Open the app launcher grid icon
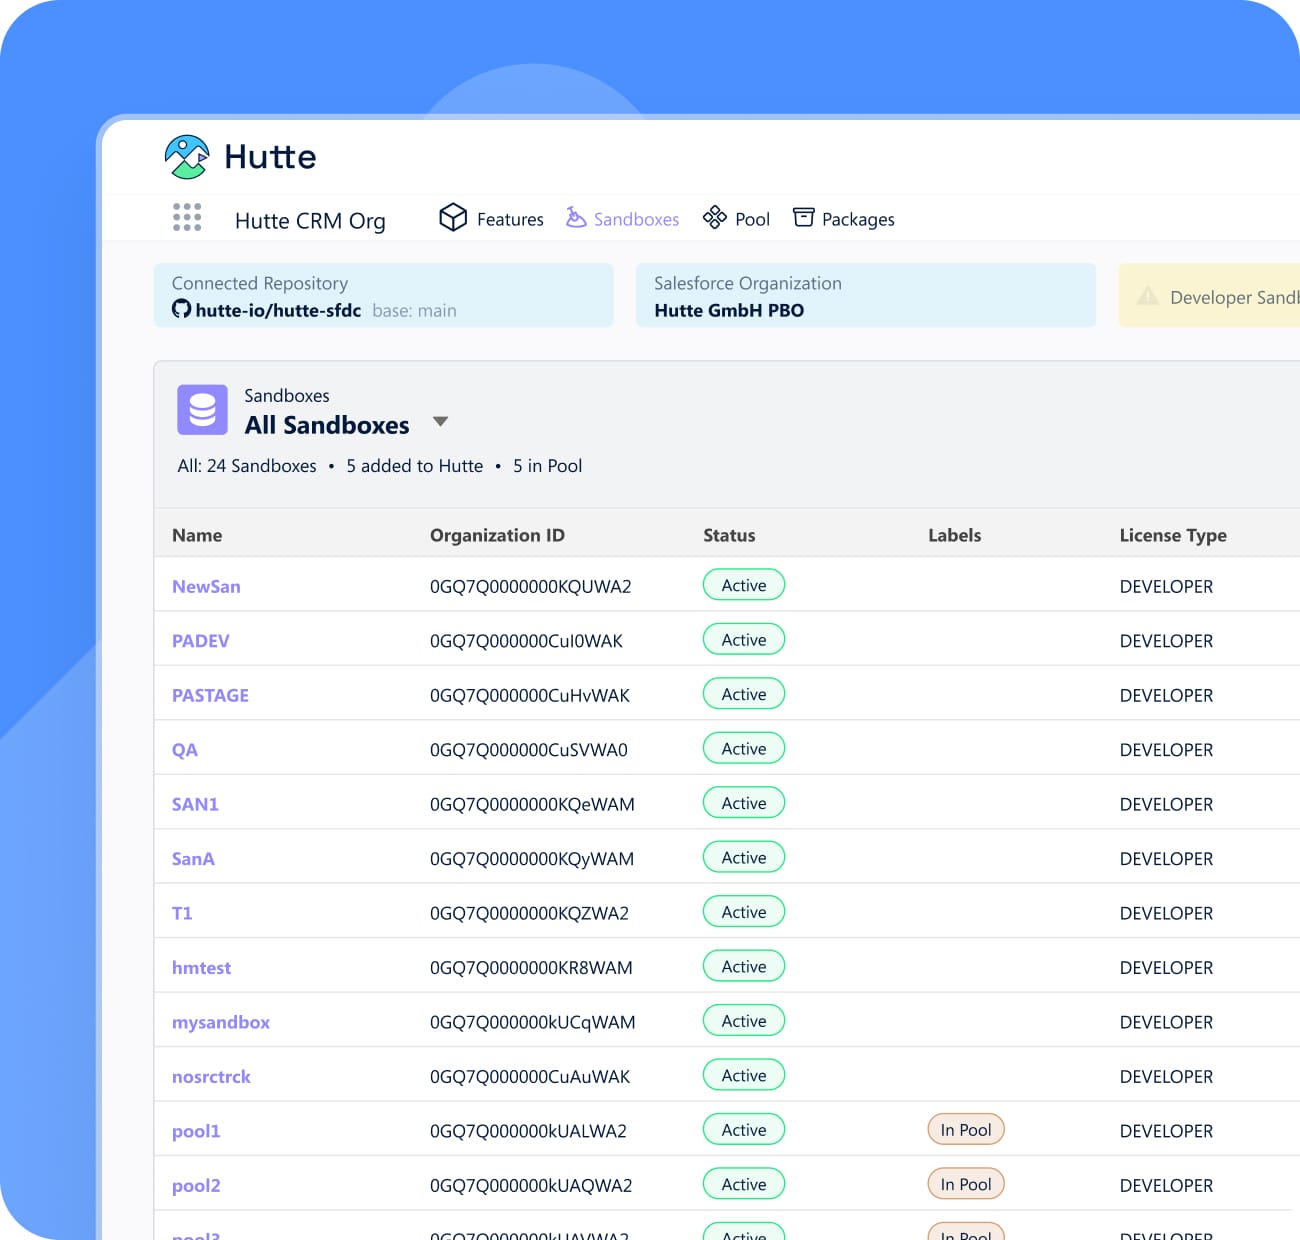The height and width of the screenshot is (1240, 1300). point(187,217)
